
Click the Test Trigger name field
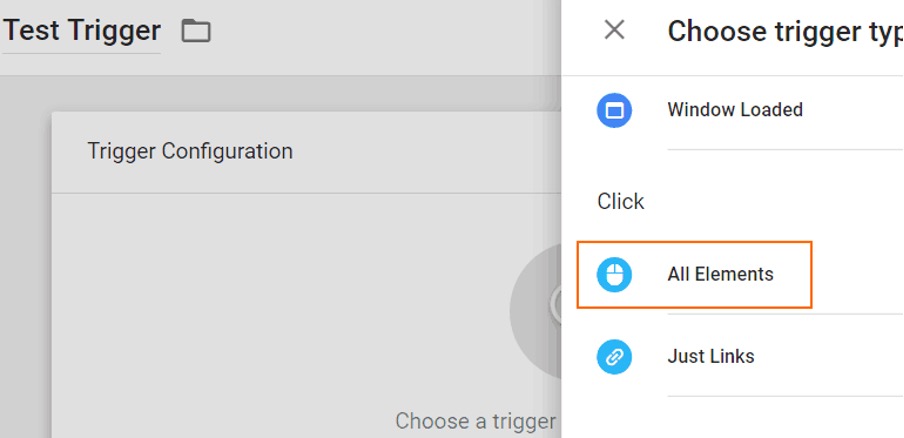pos(81,31)
